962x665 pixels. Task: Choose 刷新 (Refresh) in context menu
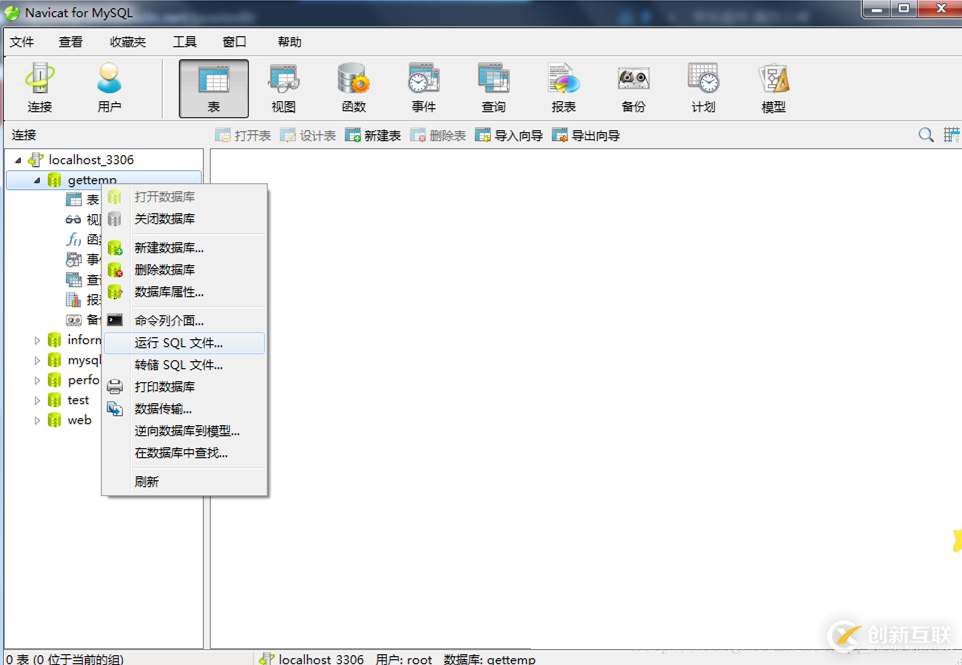click(185, 482)
